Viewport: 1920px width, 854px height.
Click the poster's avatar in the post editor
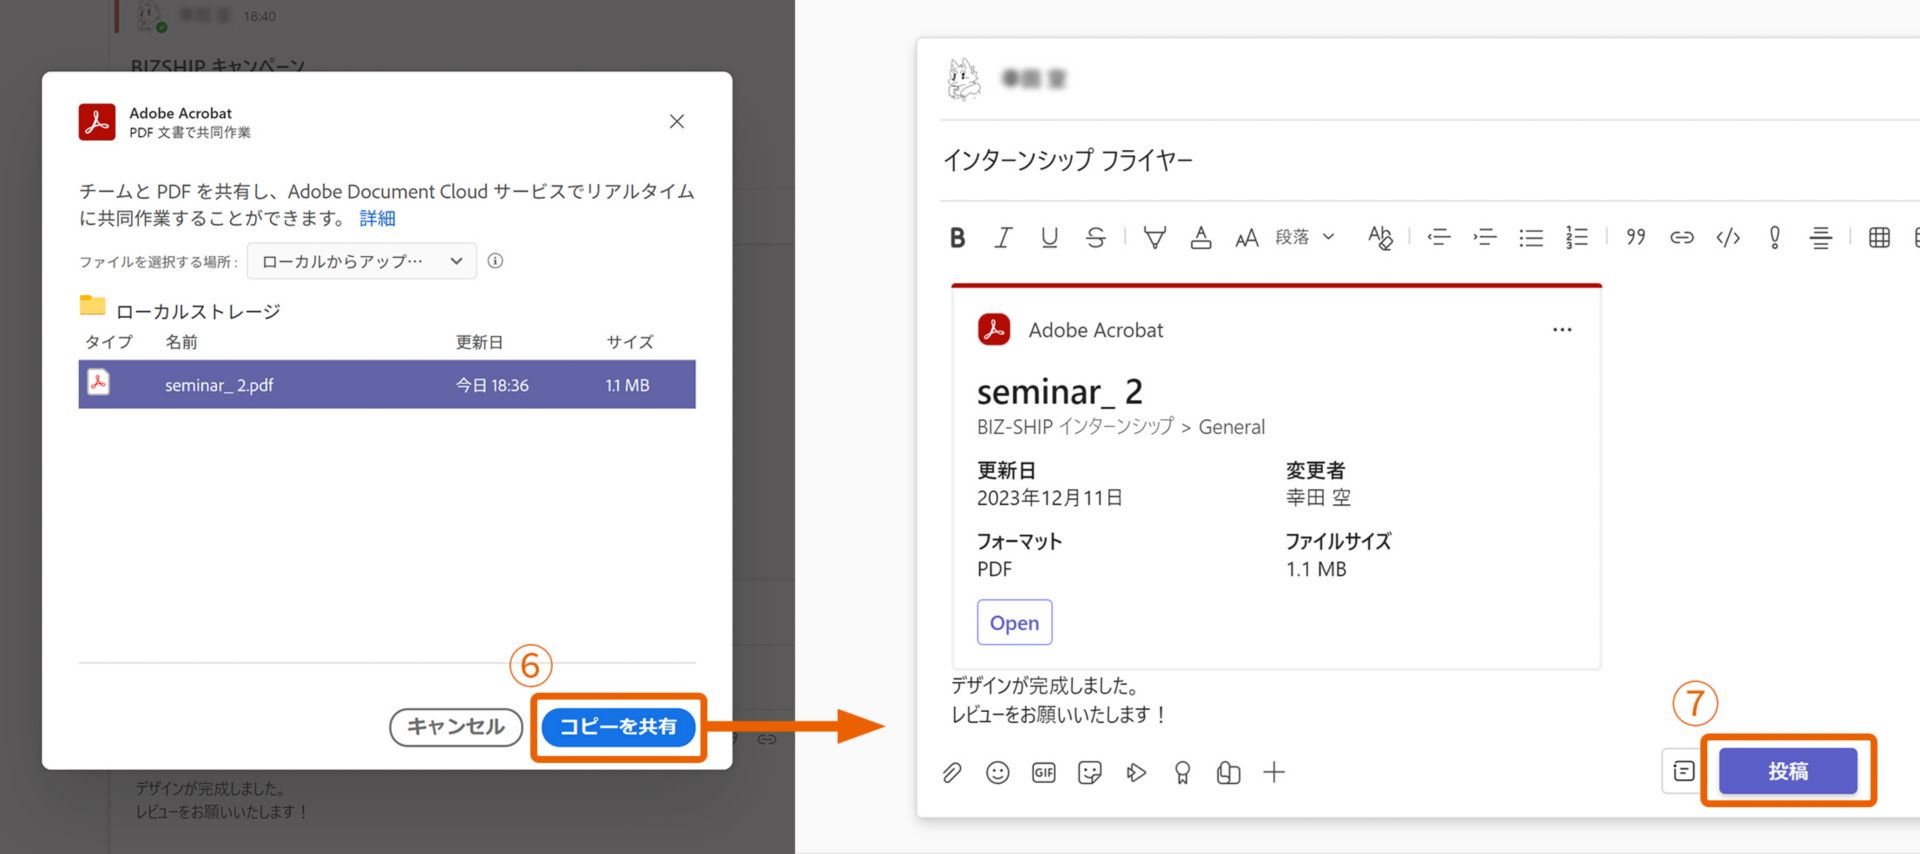point(964,79)
